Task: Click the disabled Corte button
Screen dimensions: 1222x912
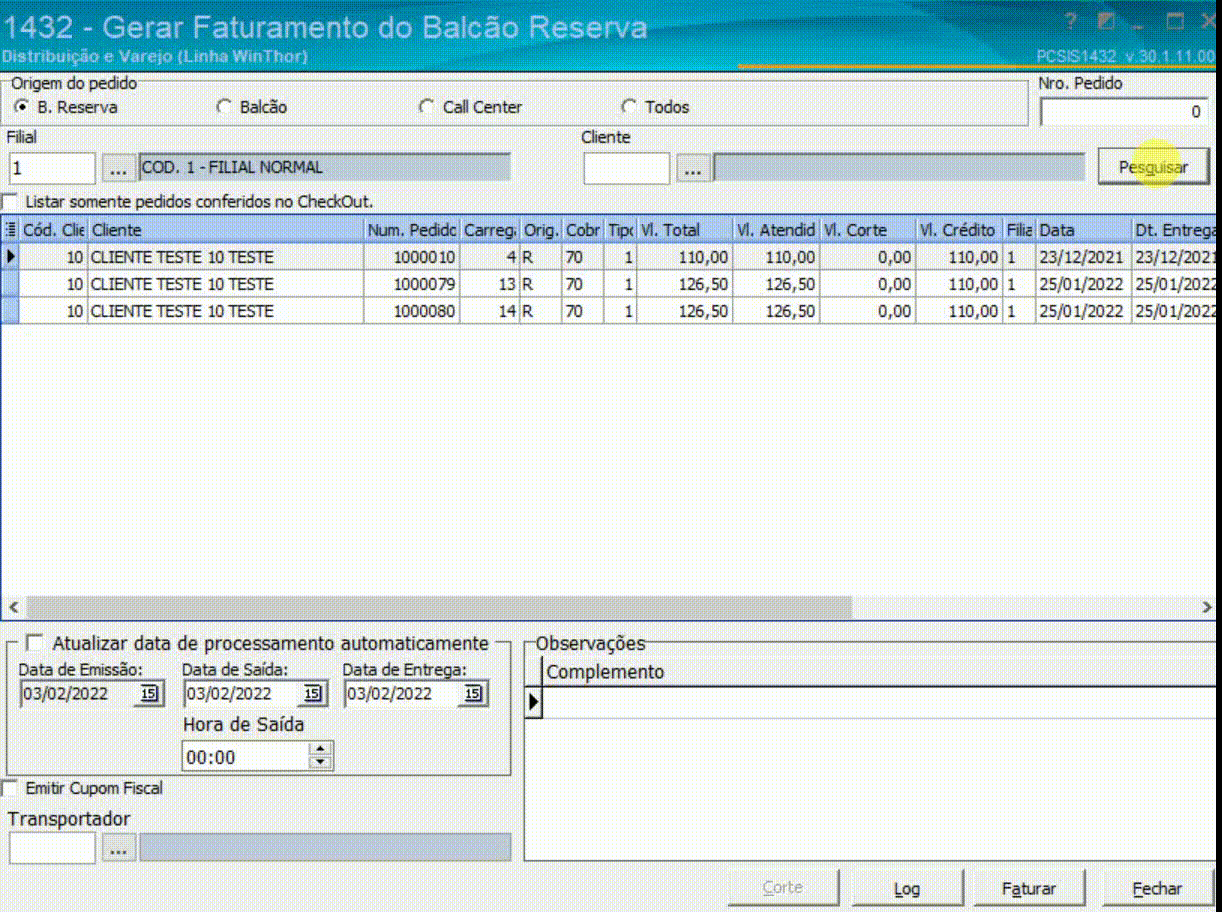Action: click(782, 888)
